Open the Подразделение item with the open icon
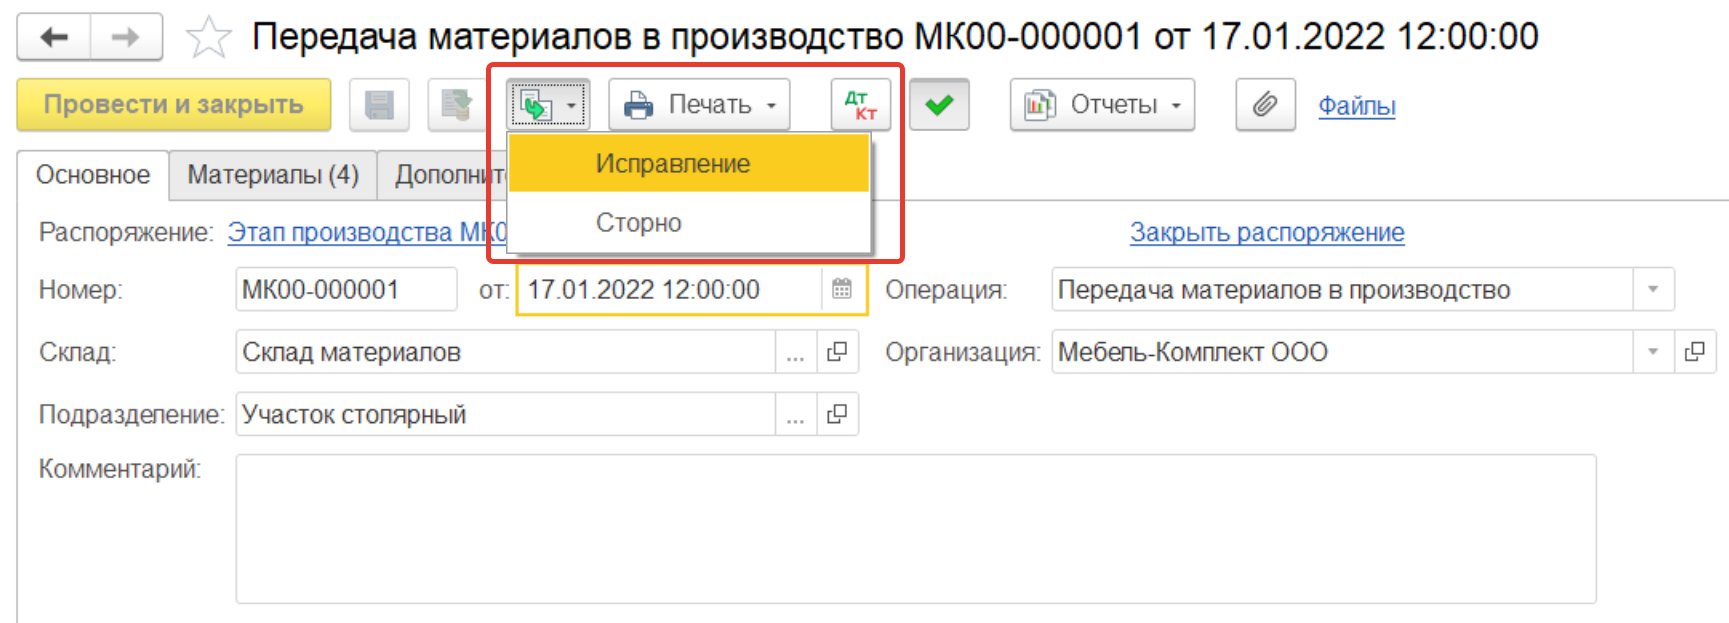The image size is (1729, 623). 838,415
